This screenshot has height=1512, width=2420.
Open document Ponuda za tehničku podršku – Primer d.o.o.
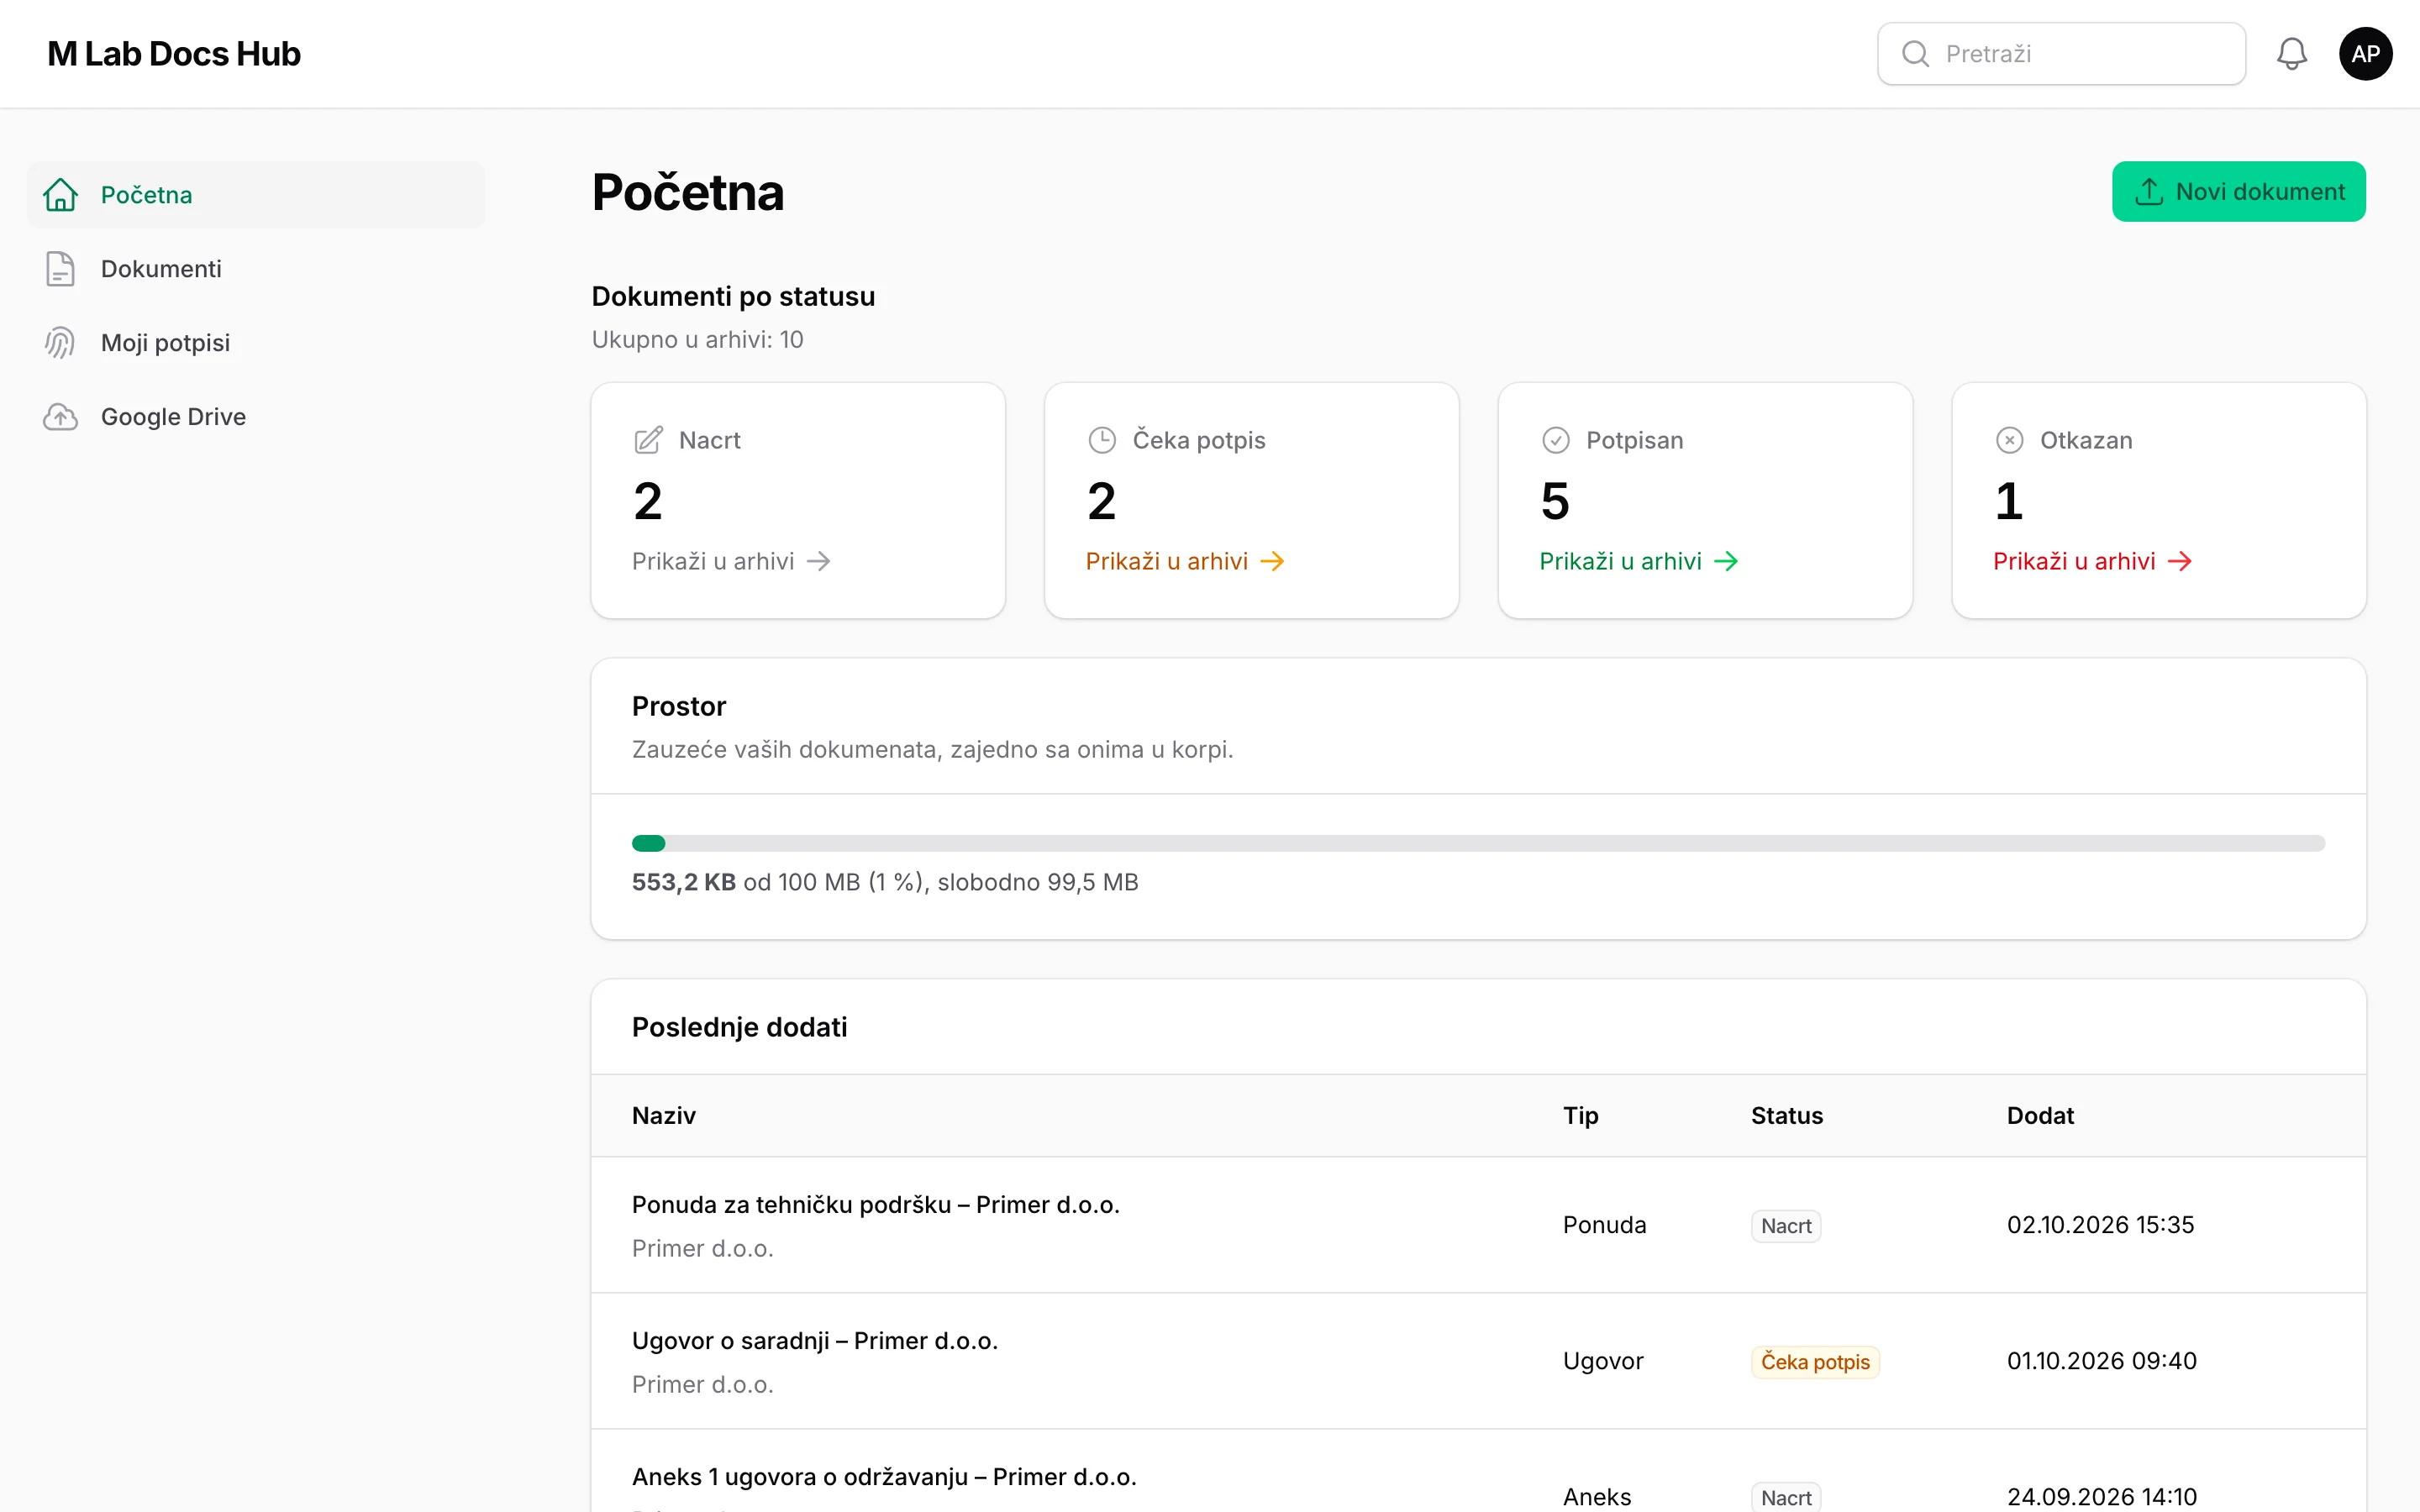point(875,1204)
